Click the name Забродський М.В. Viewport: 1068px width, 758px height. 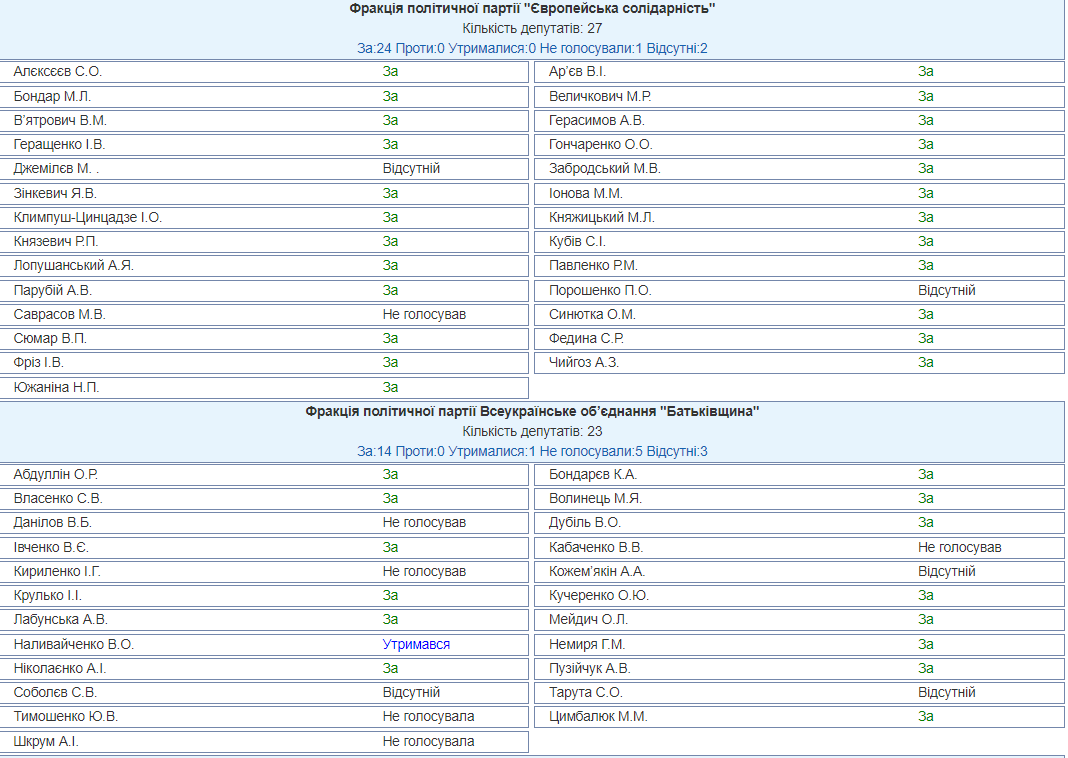coord(605,169)
